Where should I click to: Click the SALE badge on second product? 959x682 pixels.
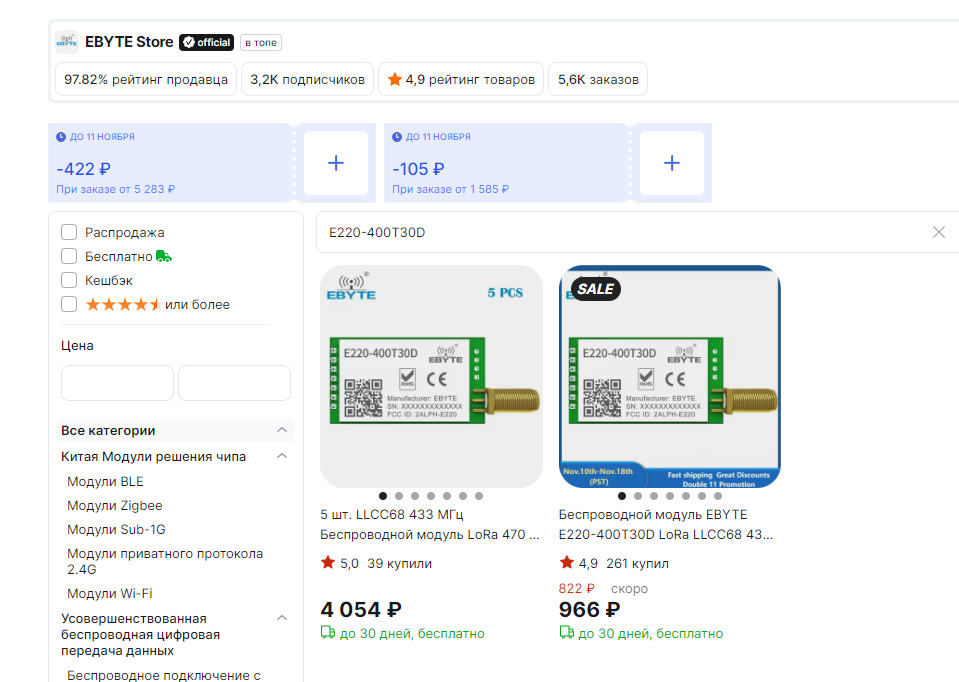(x=596, y=289)
